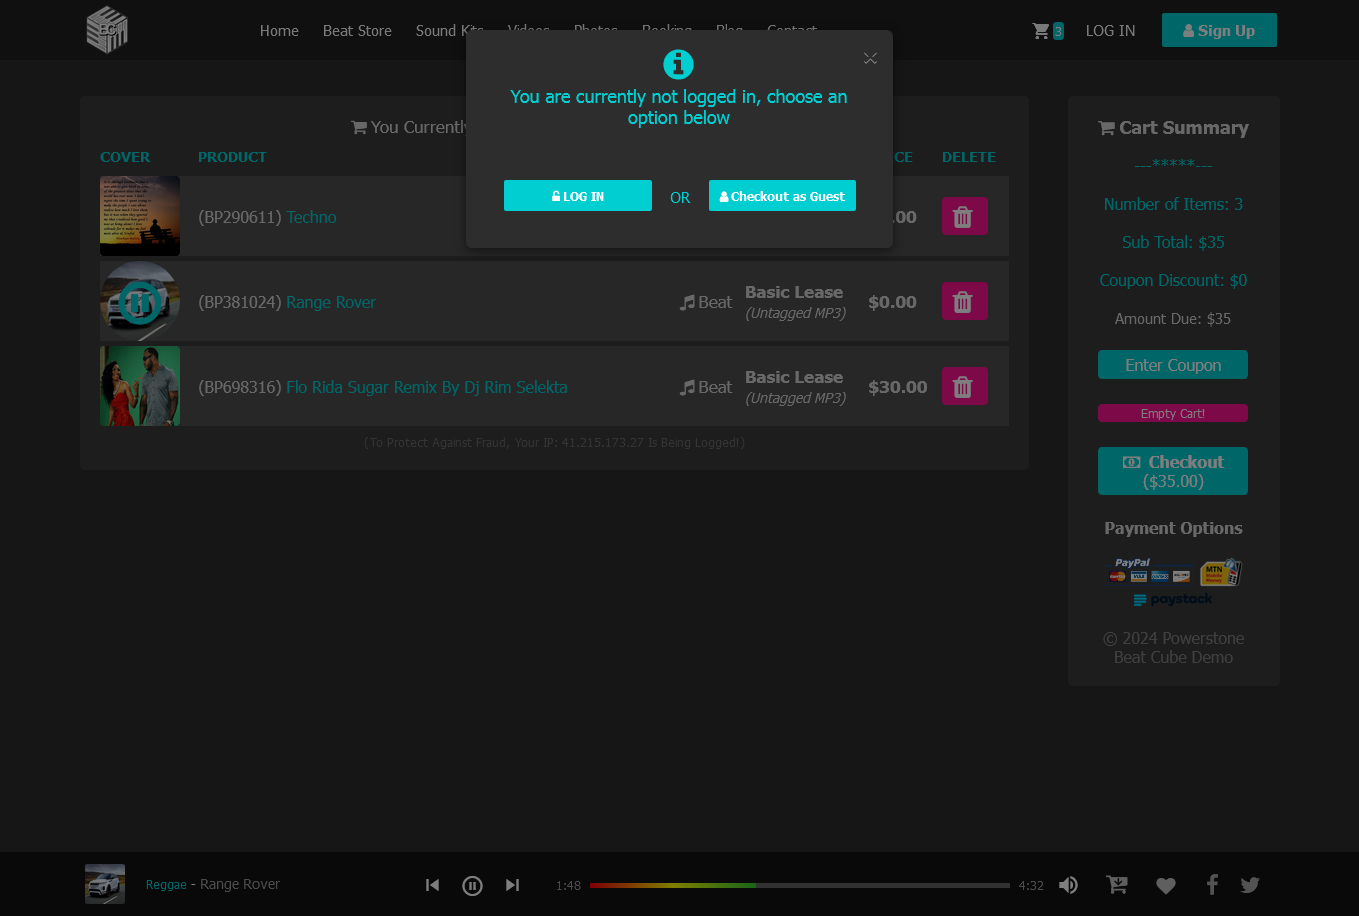This screenshot has width=1359, height=916.
Task: Open the Beat Store menu item
Action: (x=357, y=31)
